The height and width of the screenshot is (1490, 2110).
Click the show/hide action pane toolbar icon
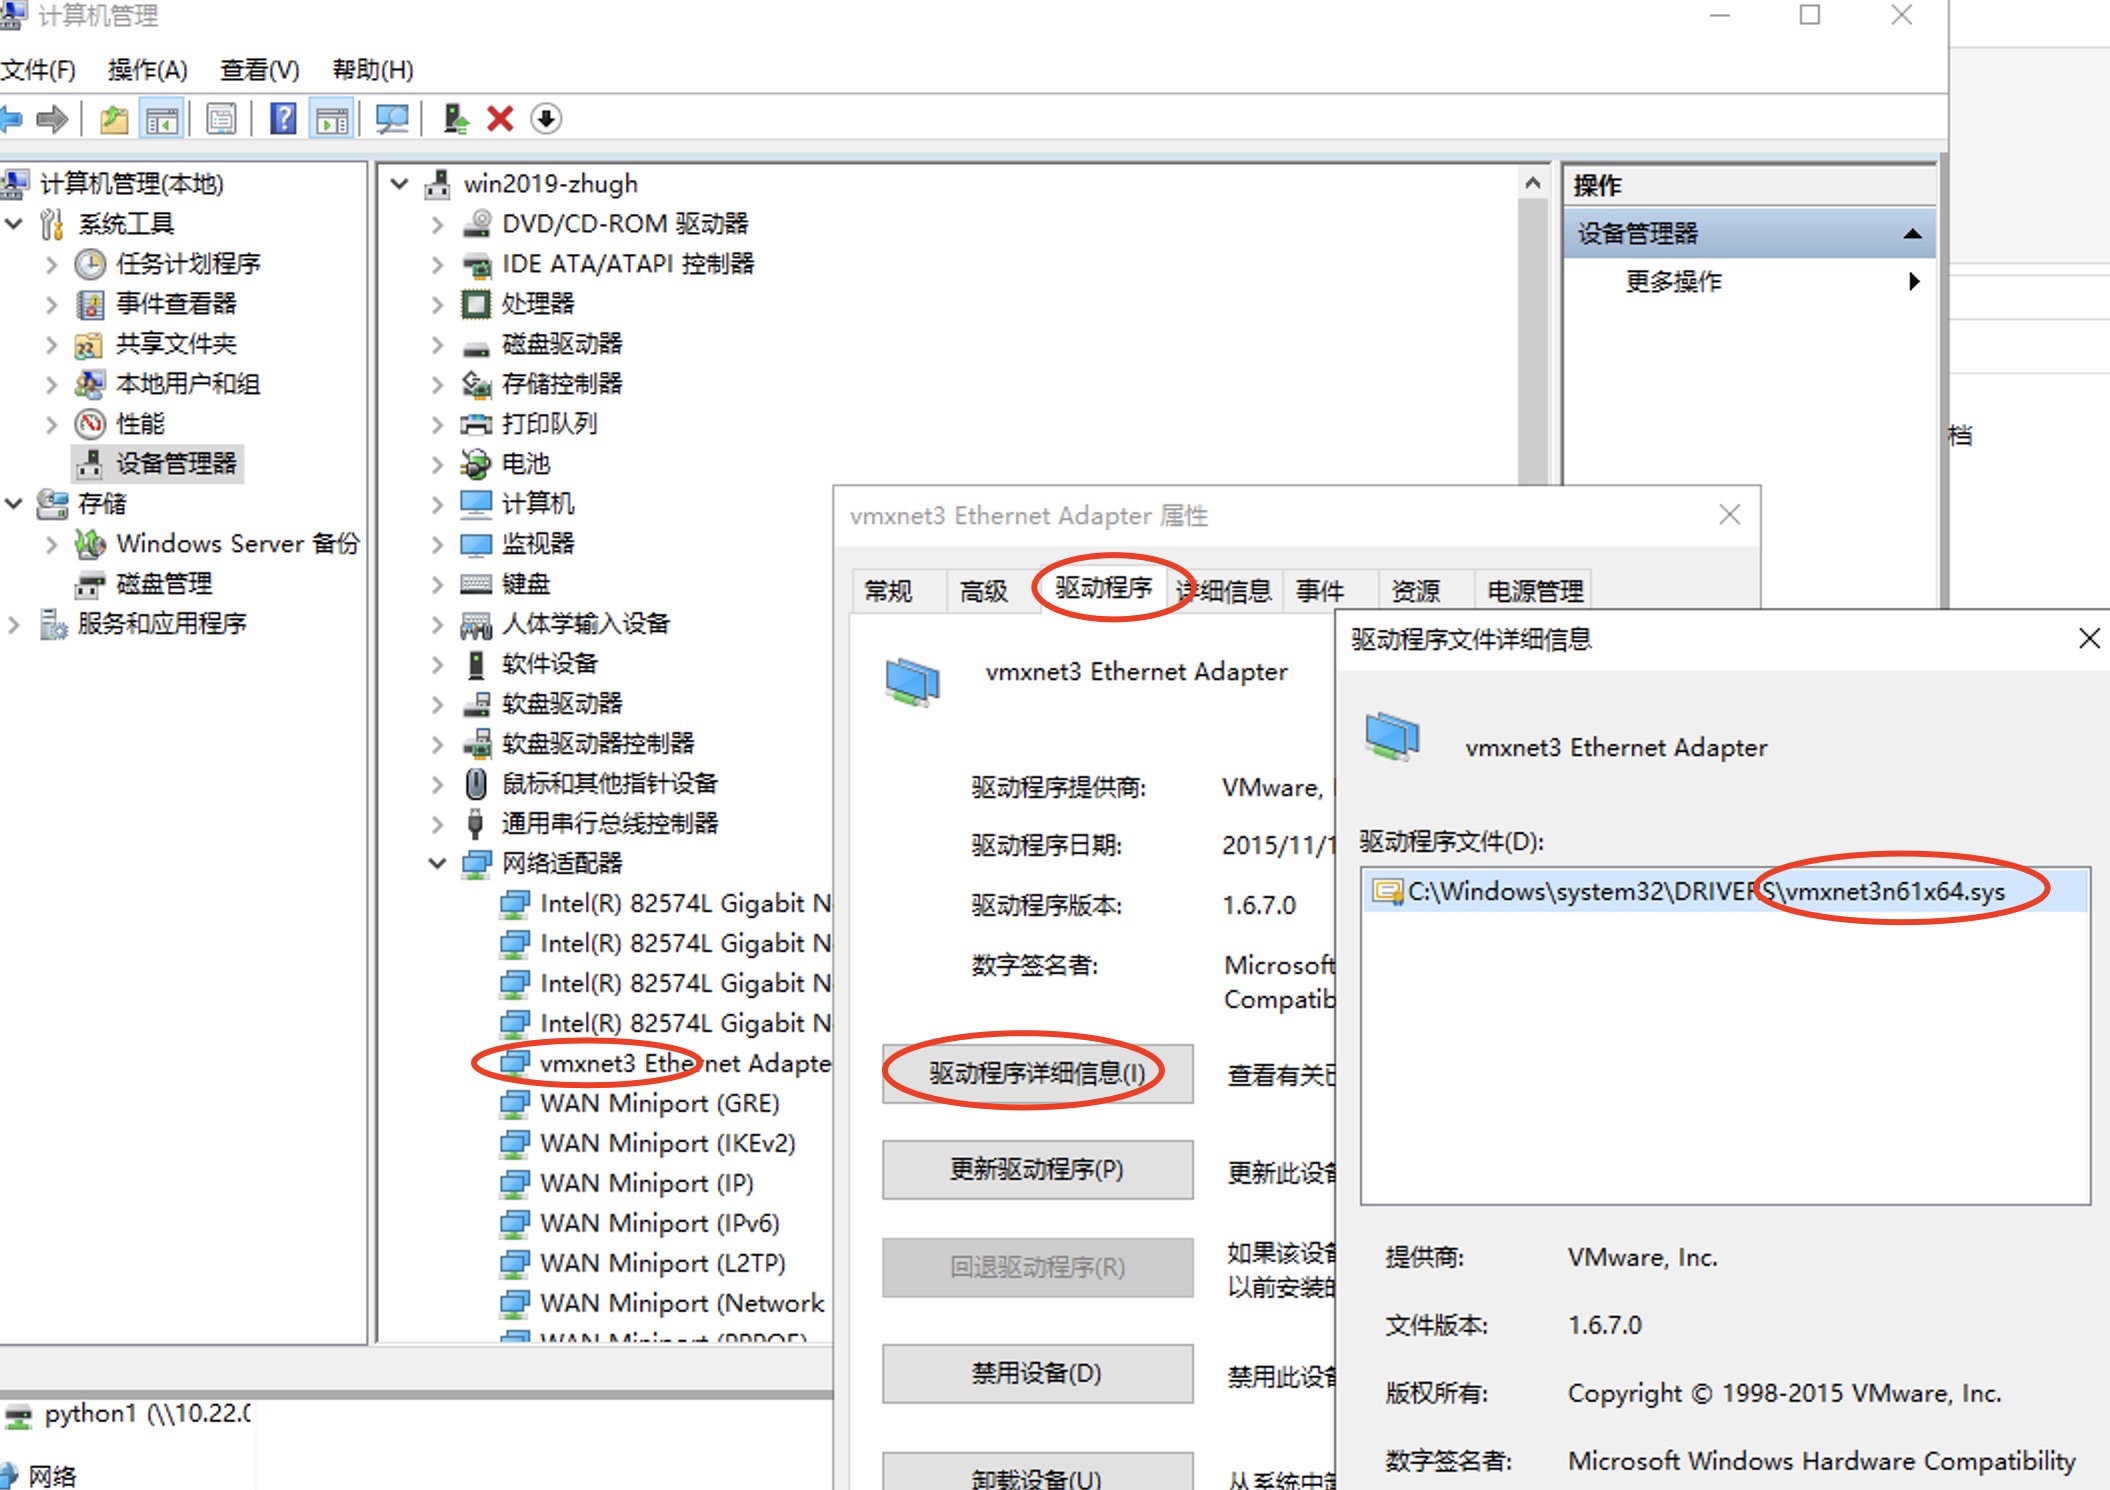pyautogui.click(x=331, y=119)
